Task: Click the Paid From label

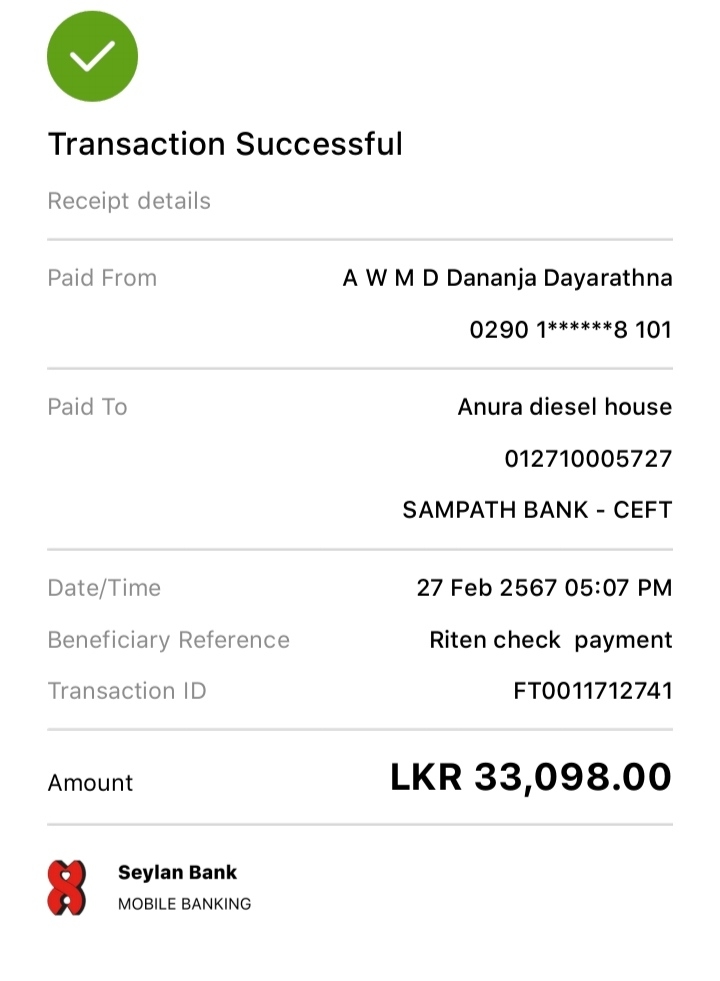Action: 102,278
